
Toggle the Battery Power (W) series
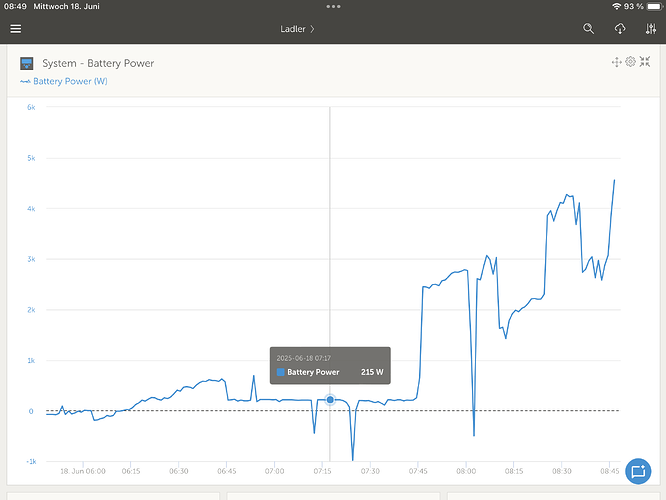coord(64,81)
